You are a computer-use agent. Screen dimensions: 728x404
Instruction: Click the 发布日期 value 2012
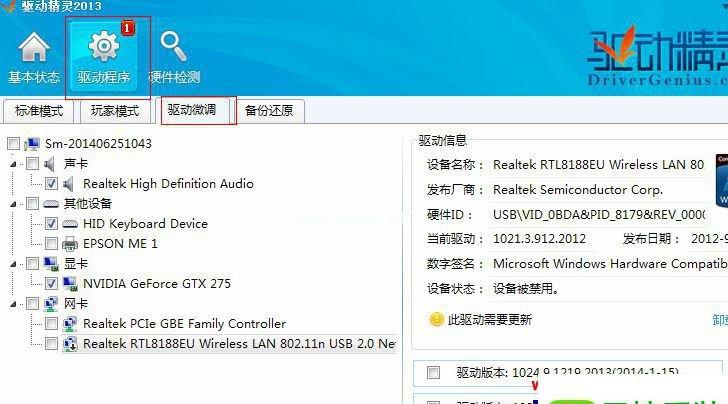709,239
